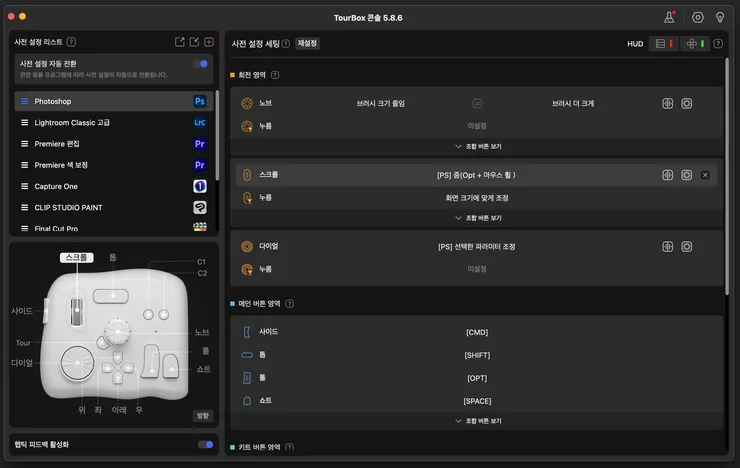Click the second action icon in 스크롤 row

click(687, 175)
